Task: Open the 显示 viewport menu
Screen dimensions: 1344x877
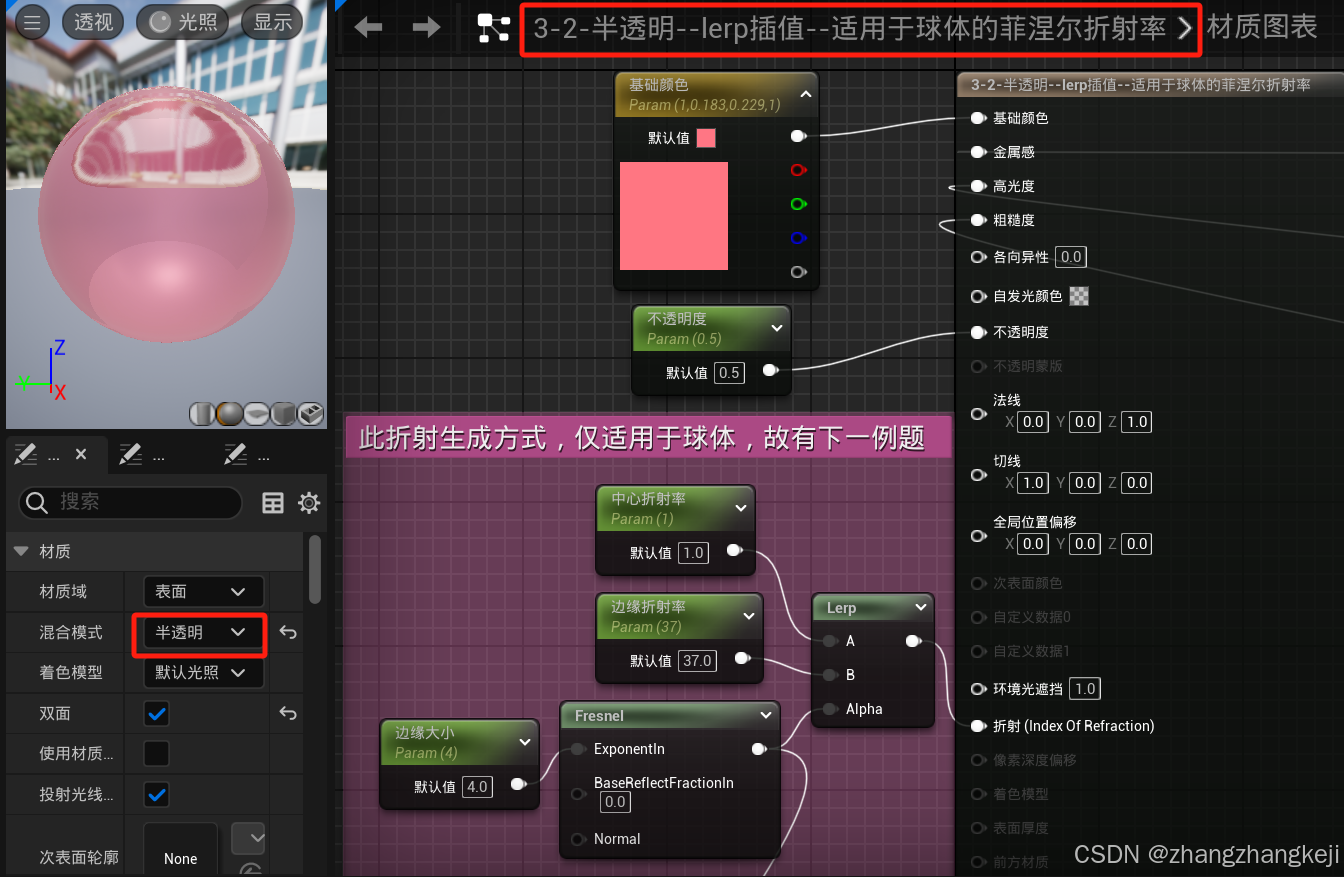Action: pos(271,21)
